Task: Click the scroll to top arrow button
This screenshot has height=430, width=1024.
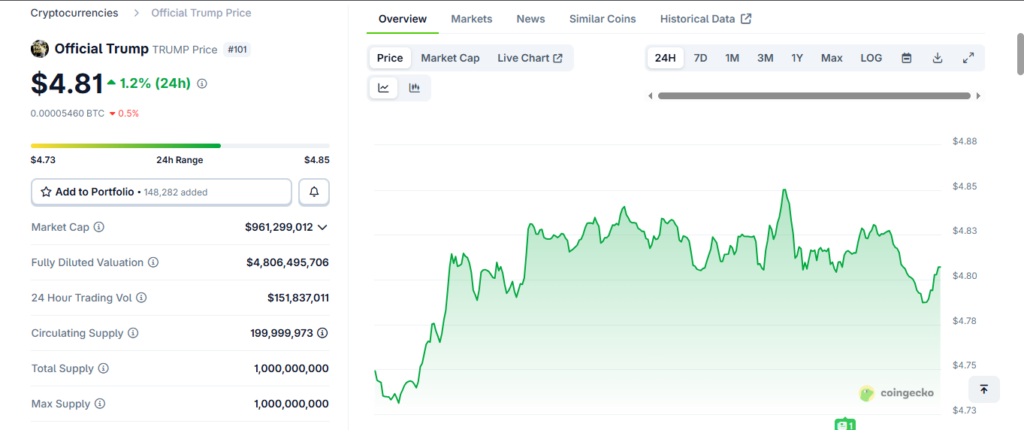Action: coord(984,389)
